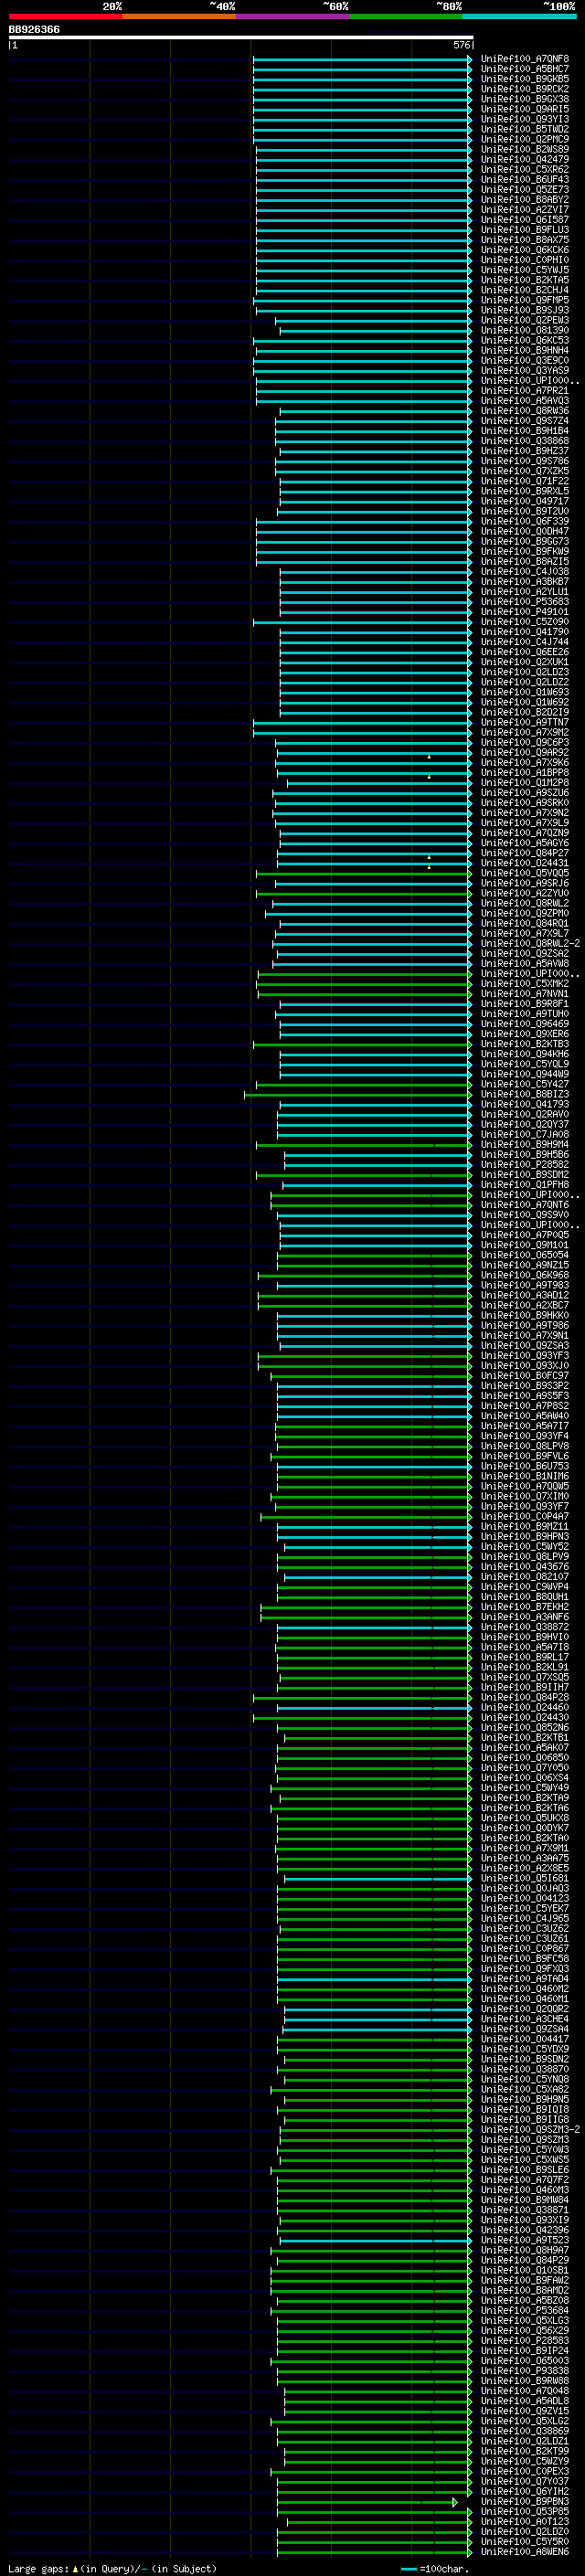Select hit label UniRef100_B5TWD2
The width and height of the screenshot is (585, 2576).
[524, 129]
